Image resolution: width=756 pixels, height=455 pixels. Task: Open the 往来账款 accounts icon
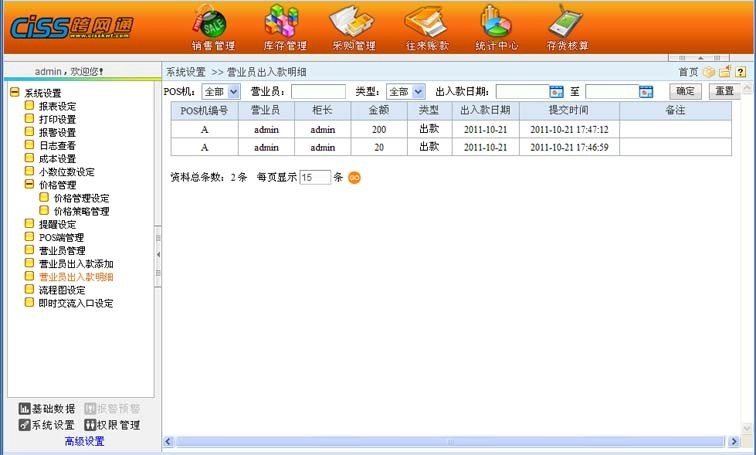426,24
